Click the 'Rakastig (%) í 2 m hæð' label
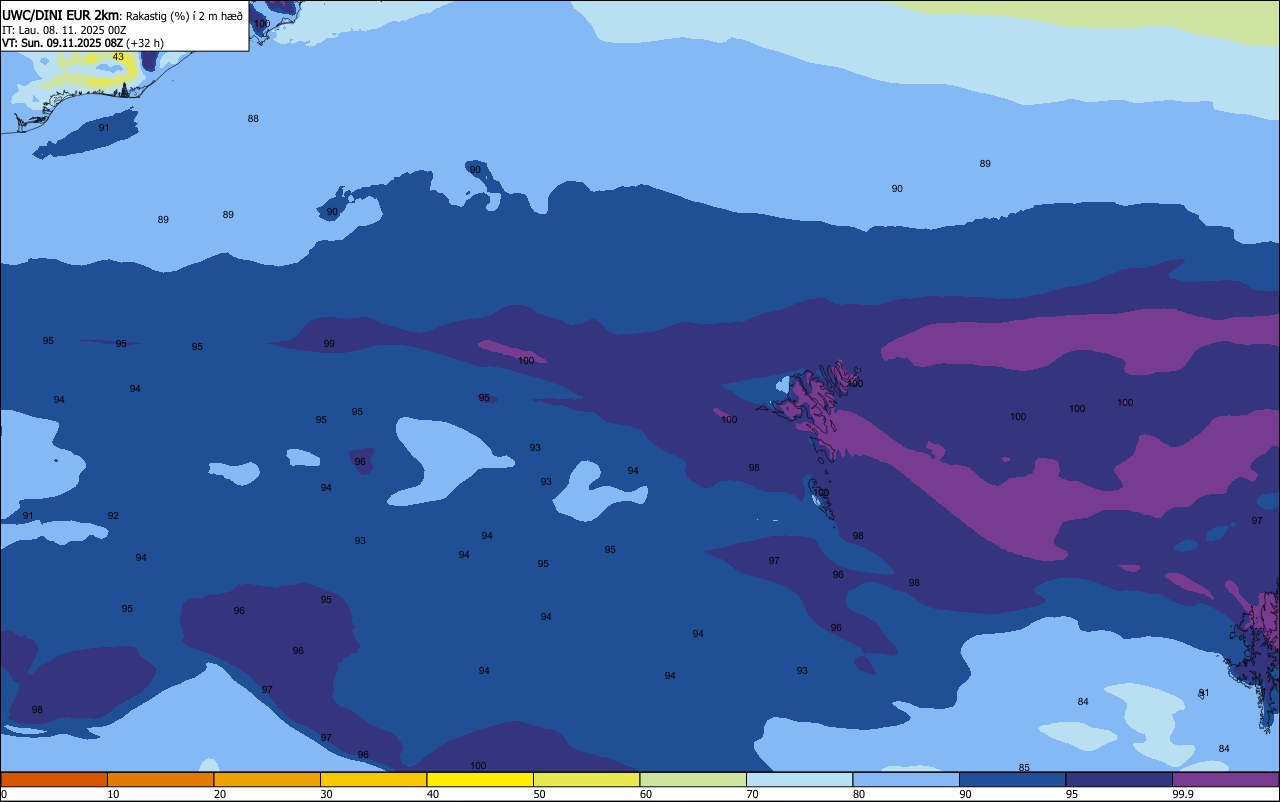The height and width of the screenshot is (802, 1280). pos(184,16)
